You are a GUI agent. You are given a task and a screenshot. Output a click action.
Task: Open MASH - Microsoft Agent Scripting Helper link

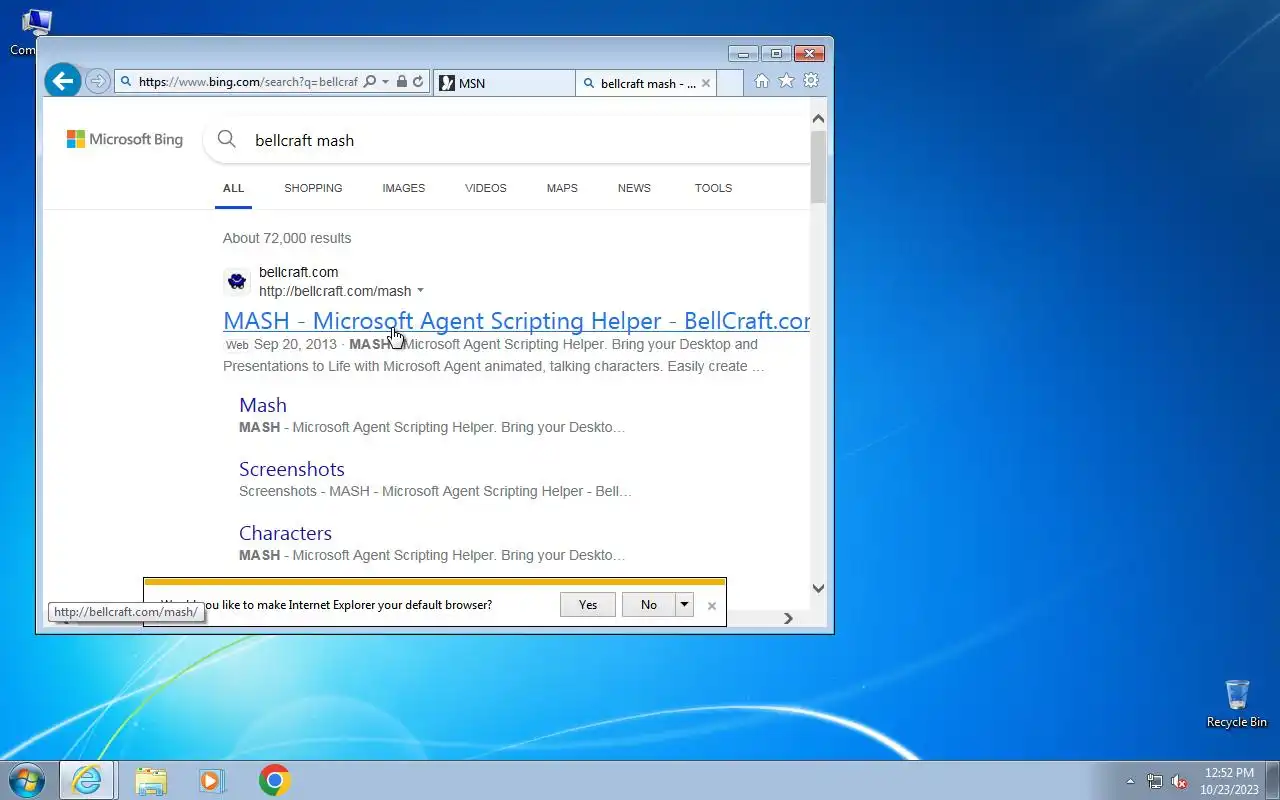pos(516,321)
